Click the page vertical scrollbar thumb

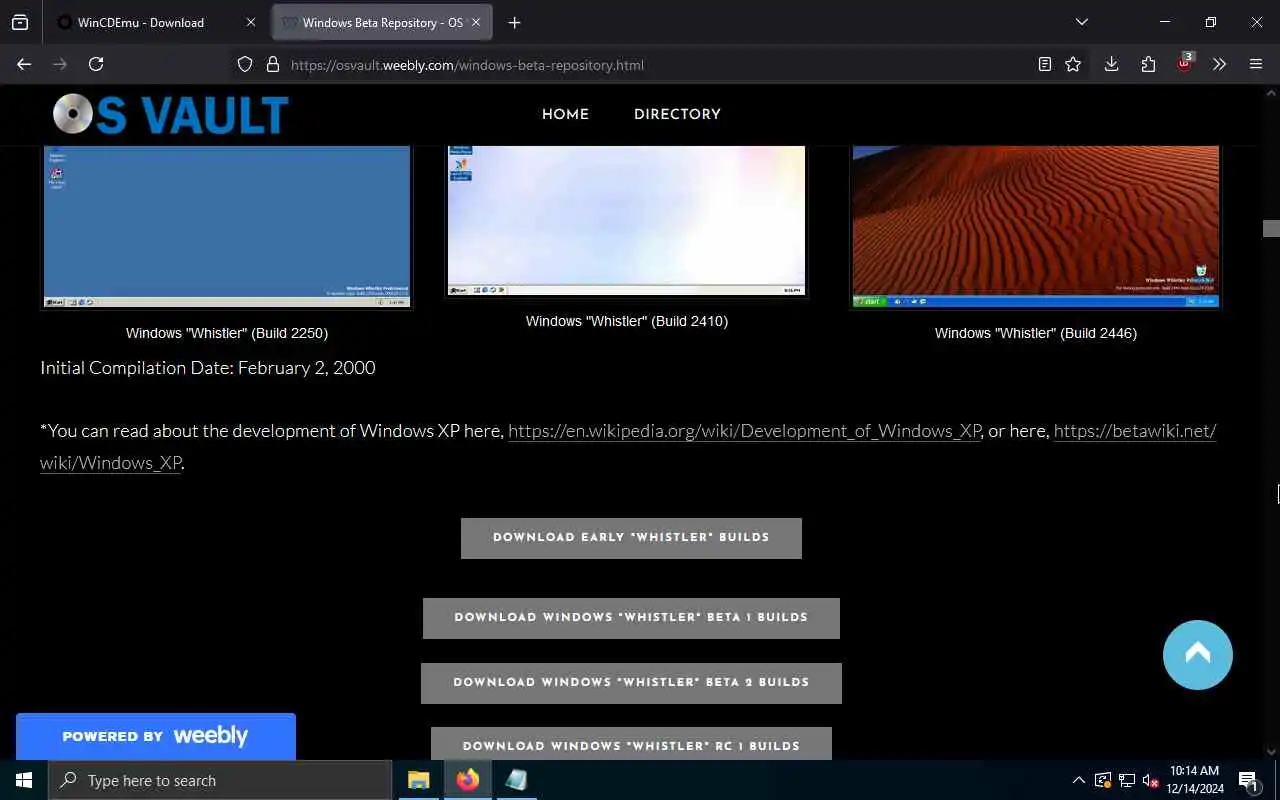(1271, 228)
